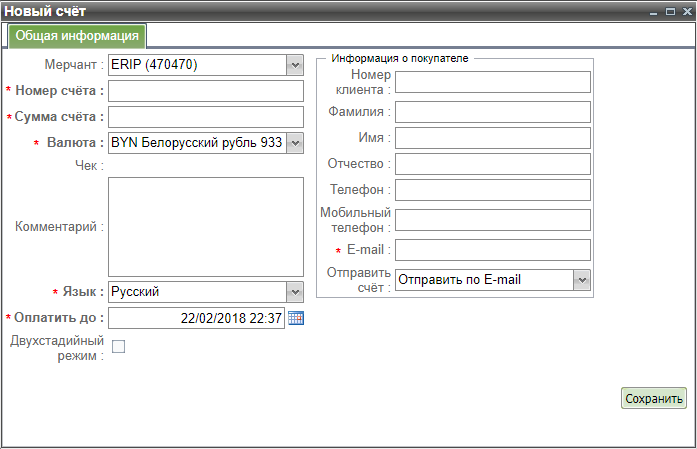Expand the Язык language dropdown

pyautogui.click(x=294, y=292)
